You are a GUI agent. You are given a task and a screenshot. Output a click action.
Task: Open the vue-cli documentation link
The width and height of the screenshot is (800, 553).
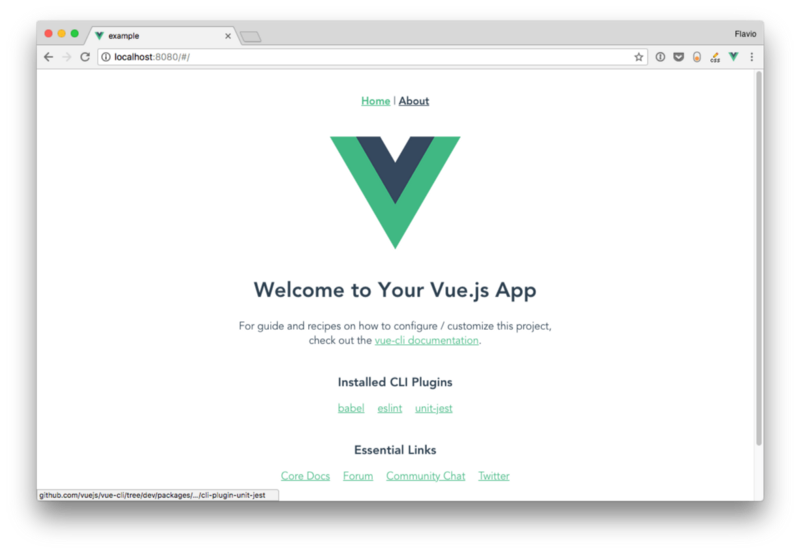(x=427, y=340)
